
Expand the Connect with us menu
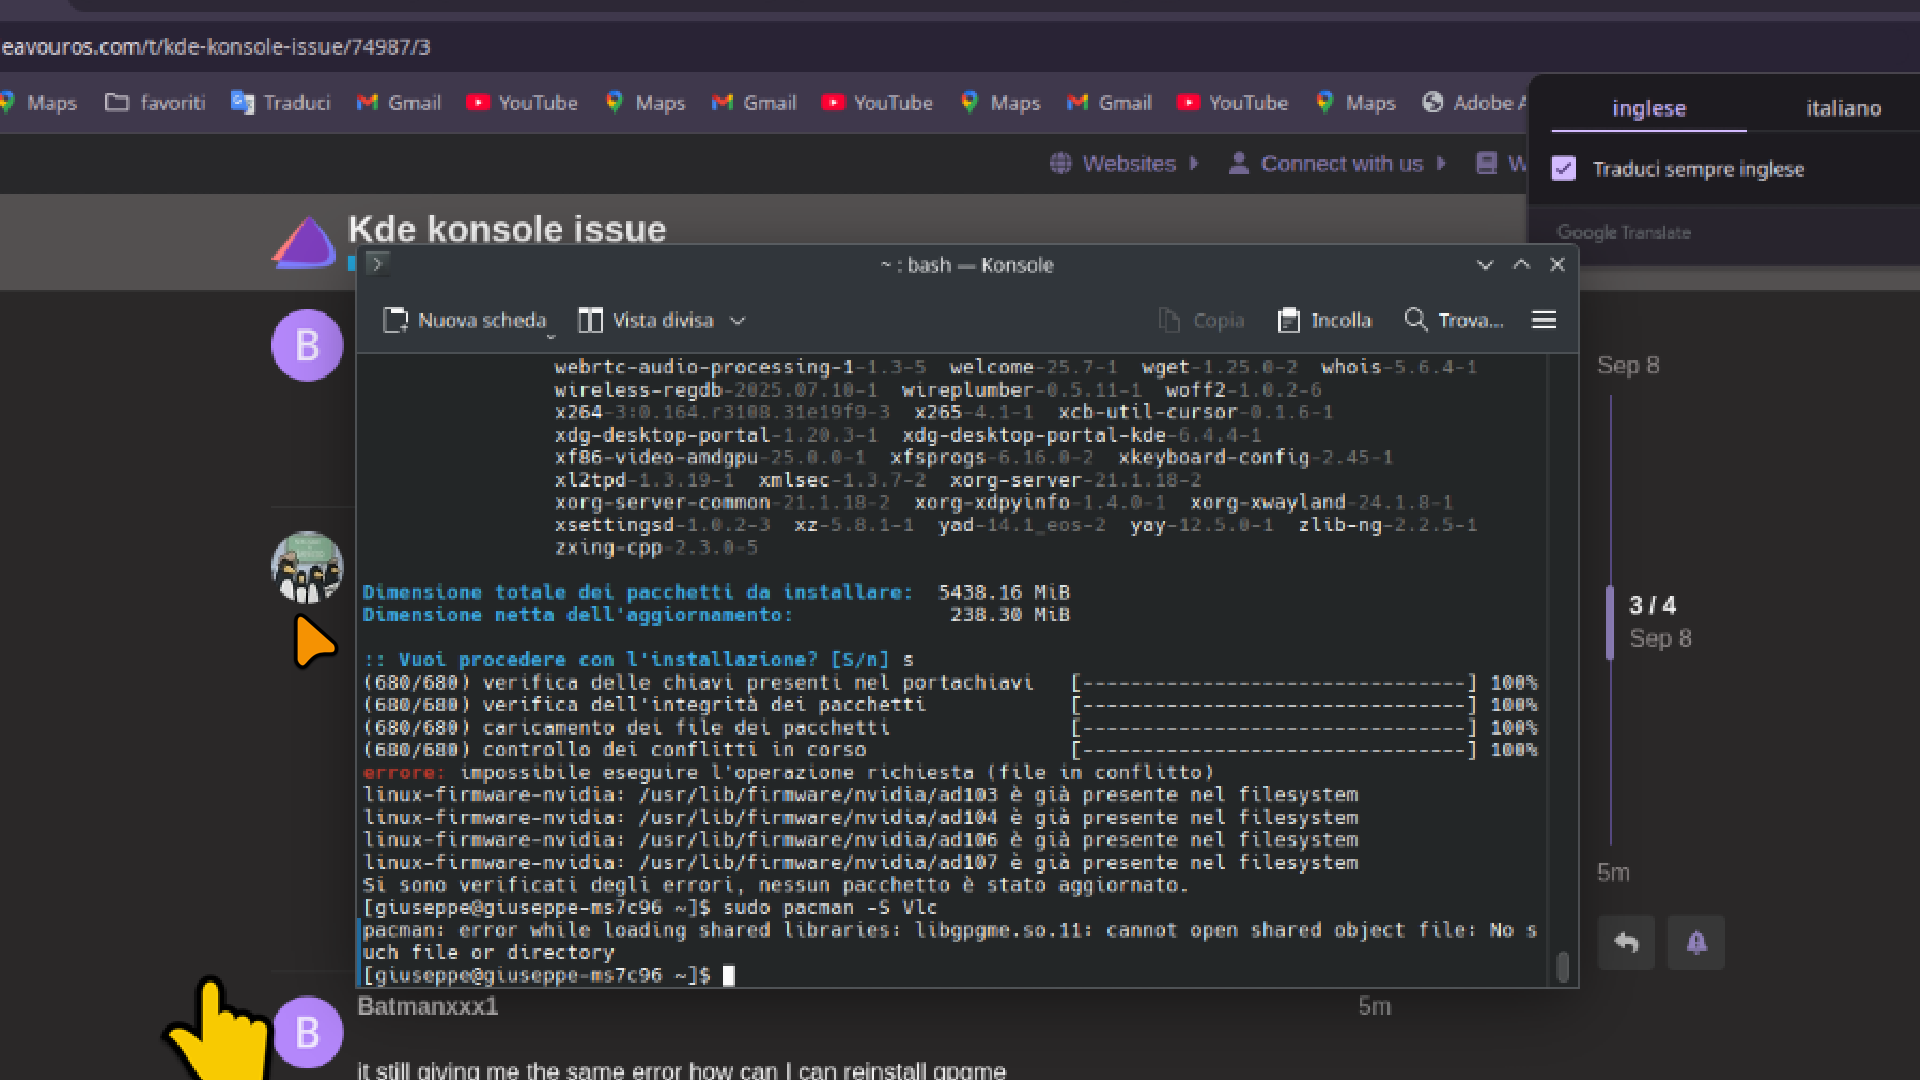coord(1341,163)
